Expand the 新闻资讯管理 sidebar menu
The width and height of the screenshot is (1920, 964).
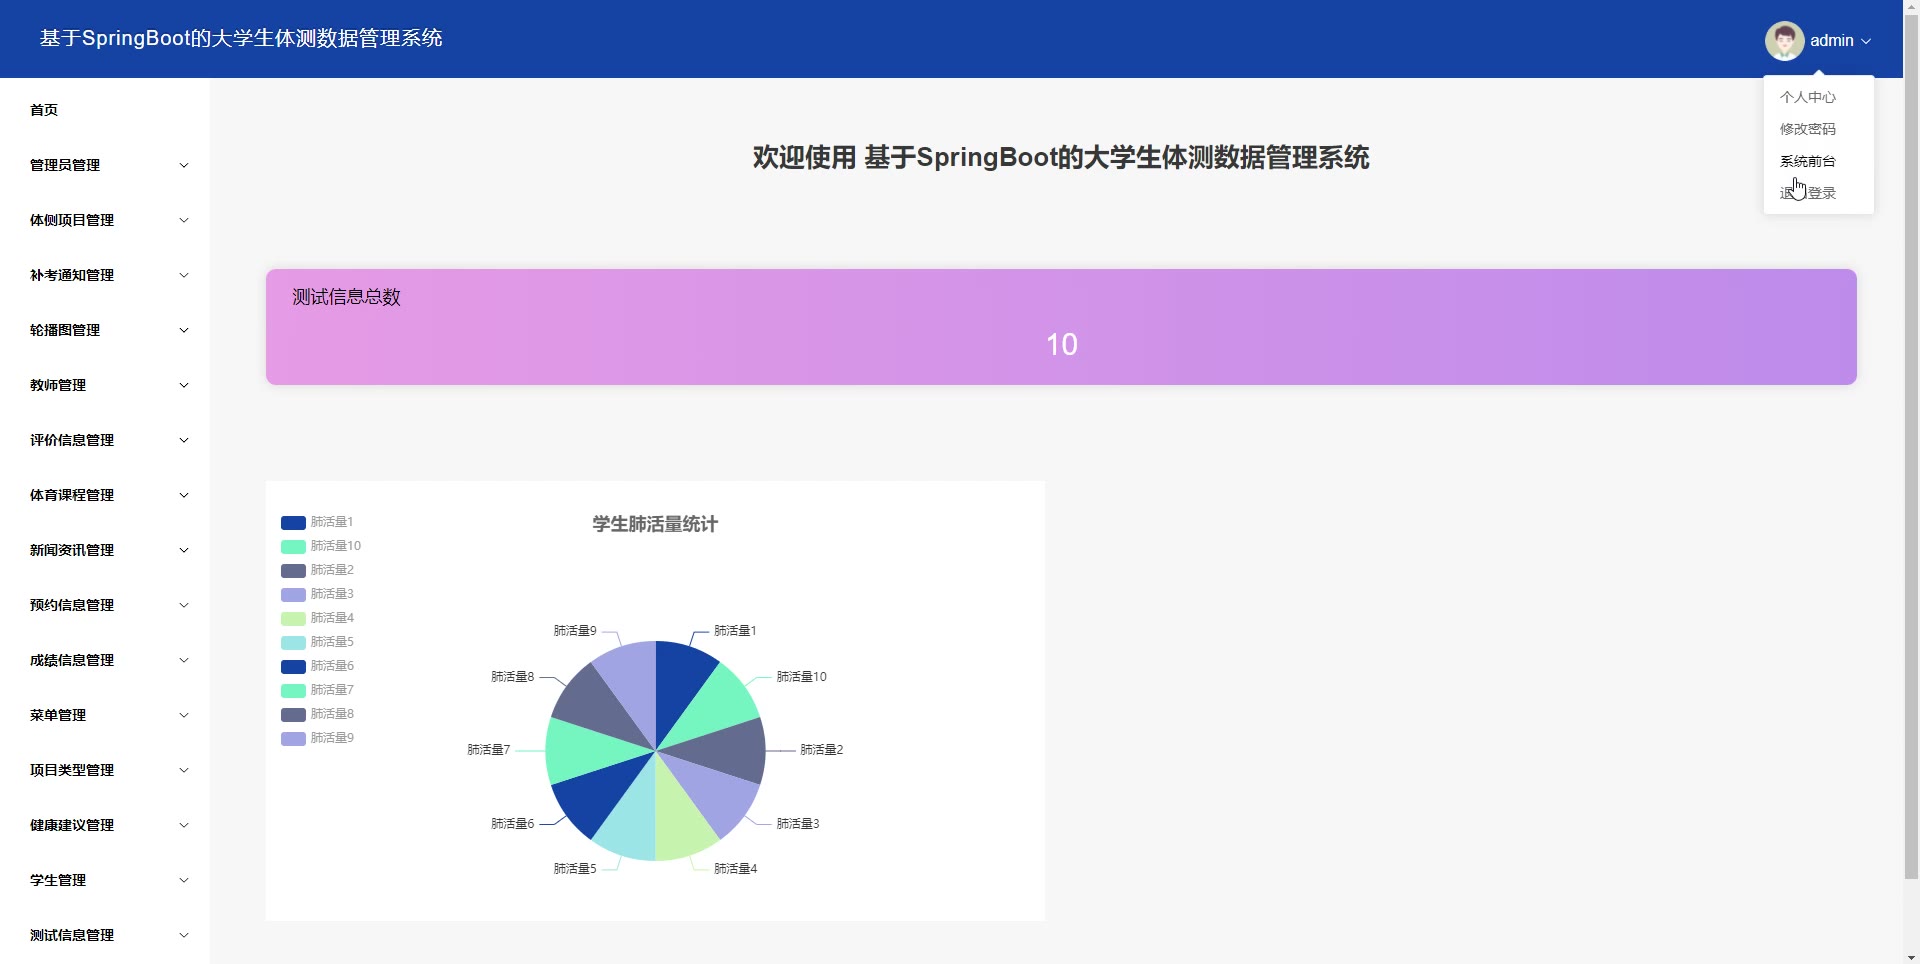(x=105, y=550)
